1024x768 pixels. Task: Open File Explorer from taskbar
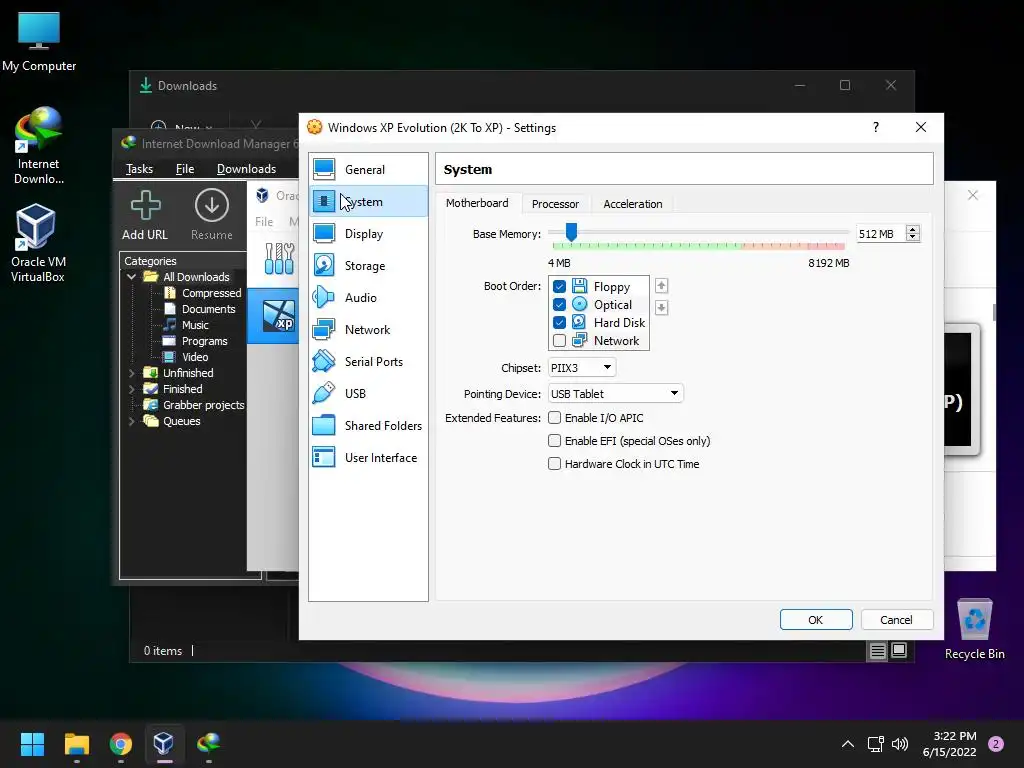click(76, 744)
